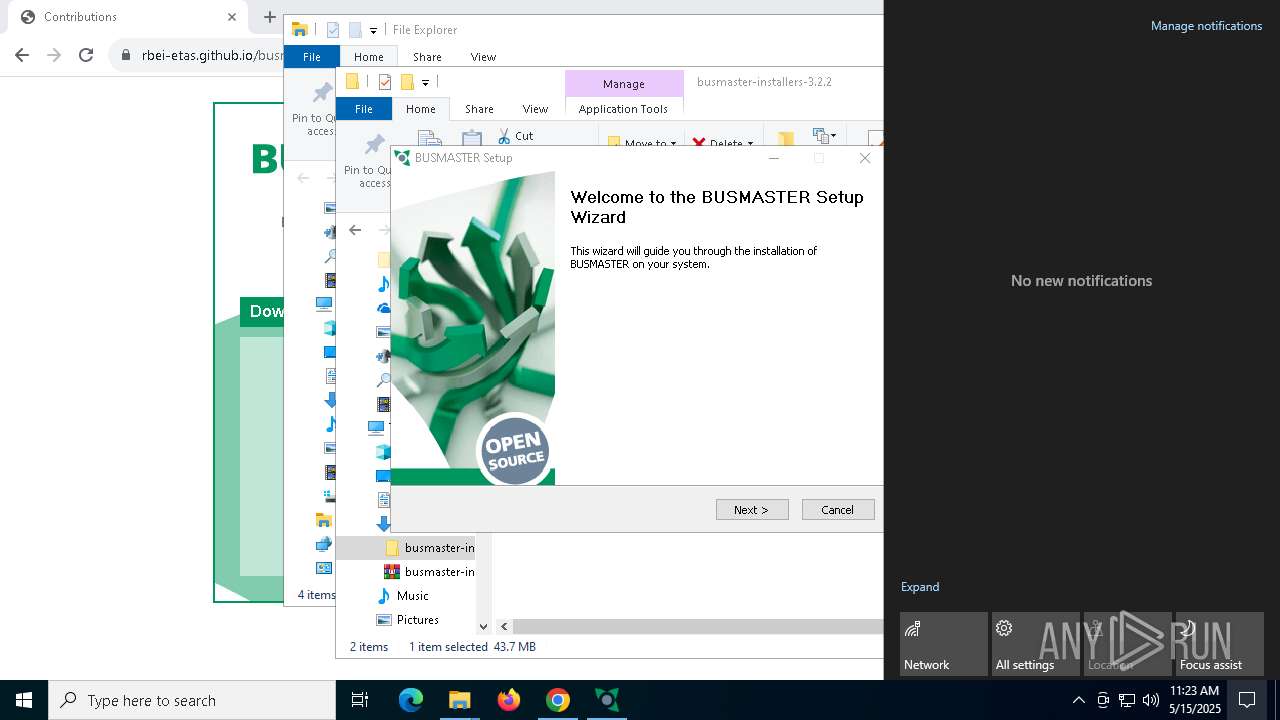Screen dimensions: 1280x720
Task: Click the Cut scissors command in ribbon
Action: tap(514, 136)
